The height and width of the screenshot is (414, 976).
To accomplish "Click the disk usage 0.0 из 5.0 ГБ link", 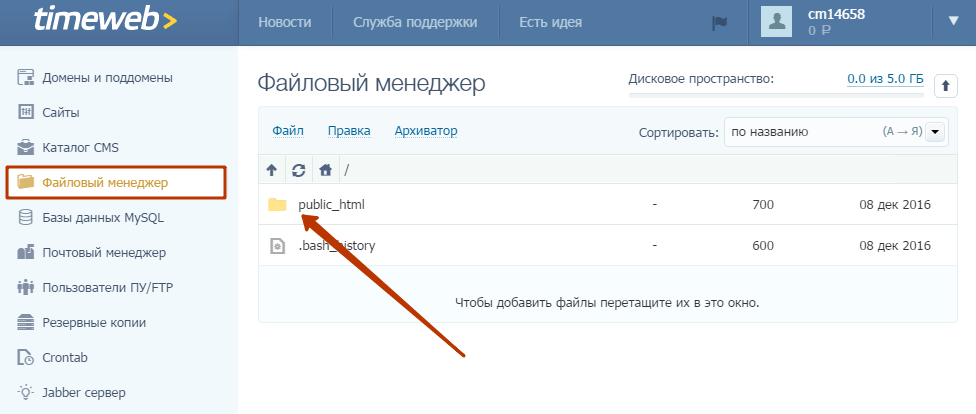I will tap(885, 79).
